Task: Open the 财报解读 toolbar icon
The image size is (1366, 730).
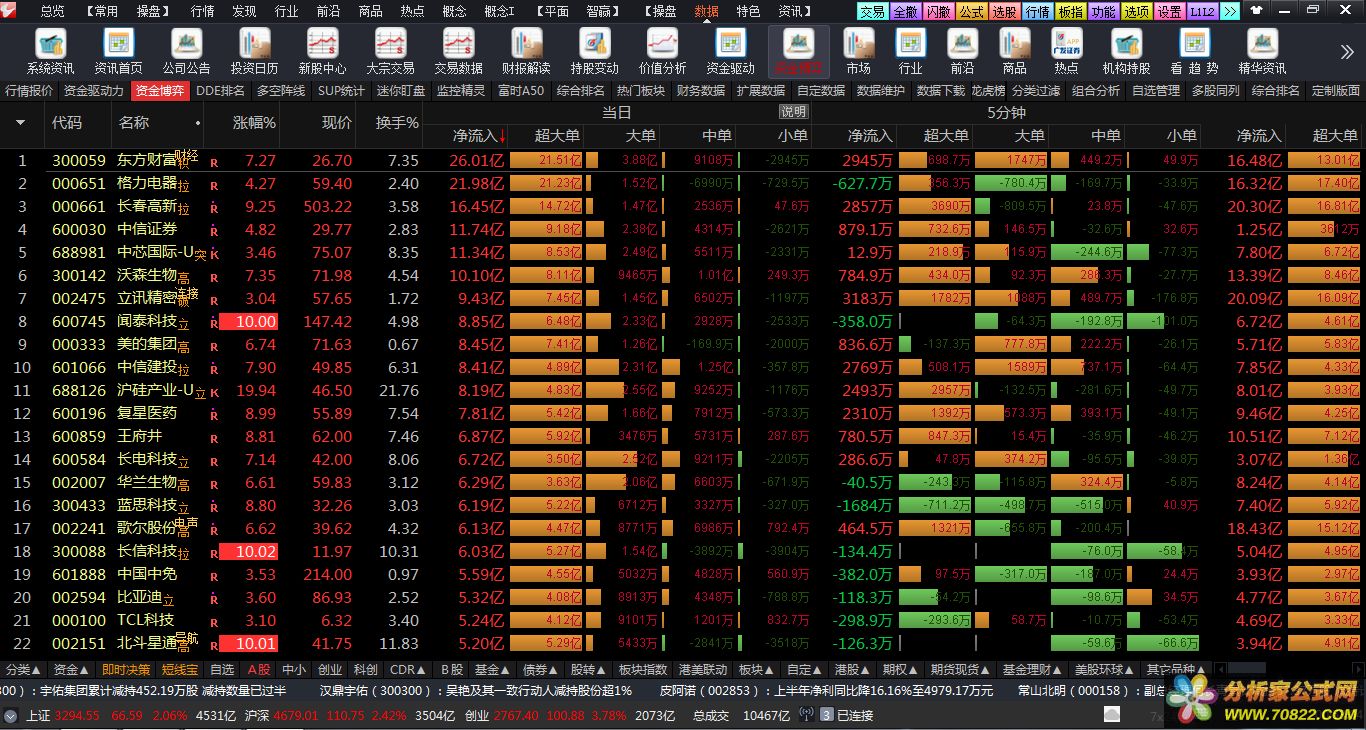Action: [526, 51]
